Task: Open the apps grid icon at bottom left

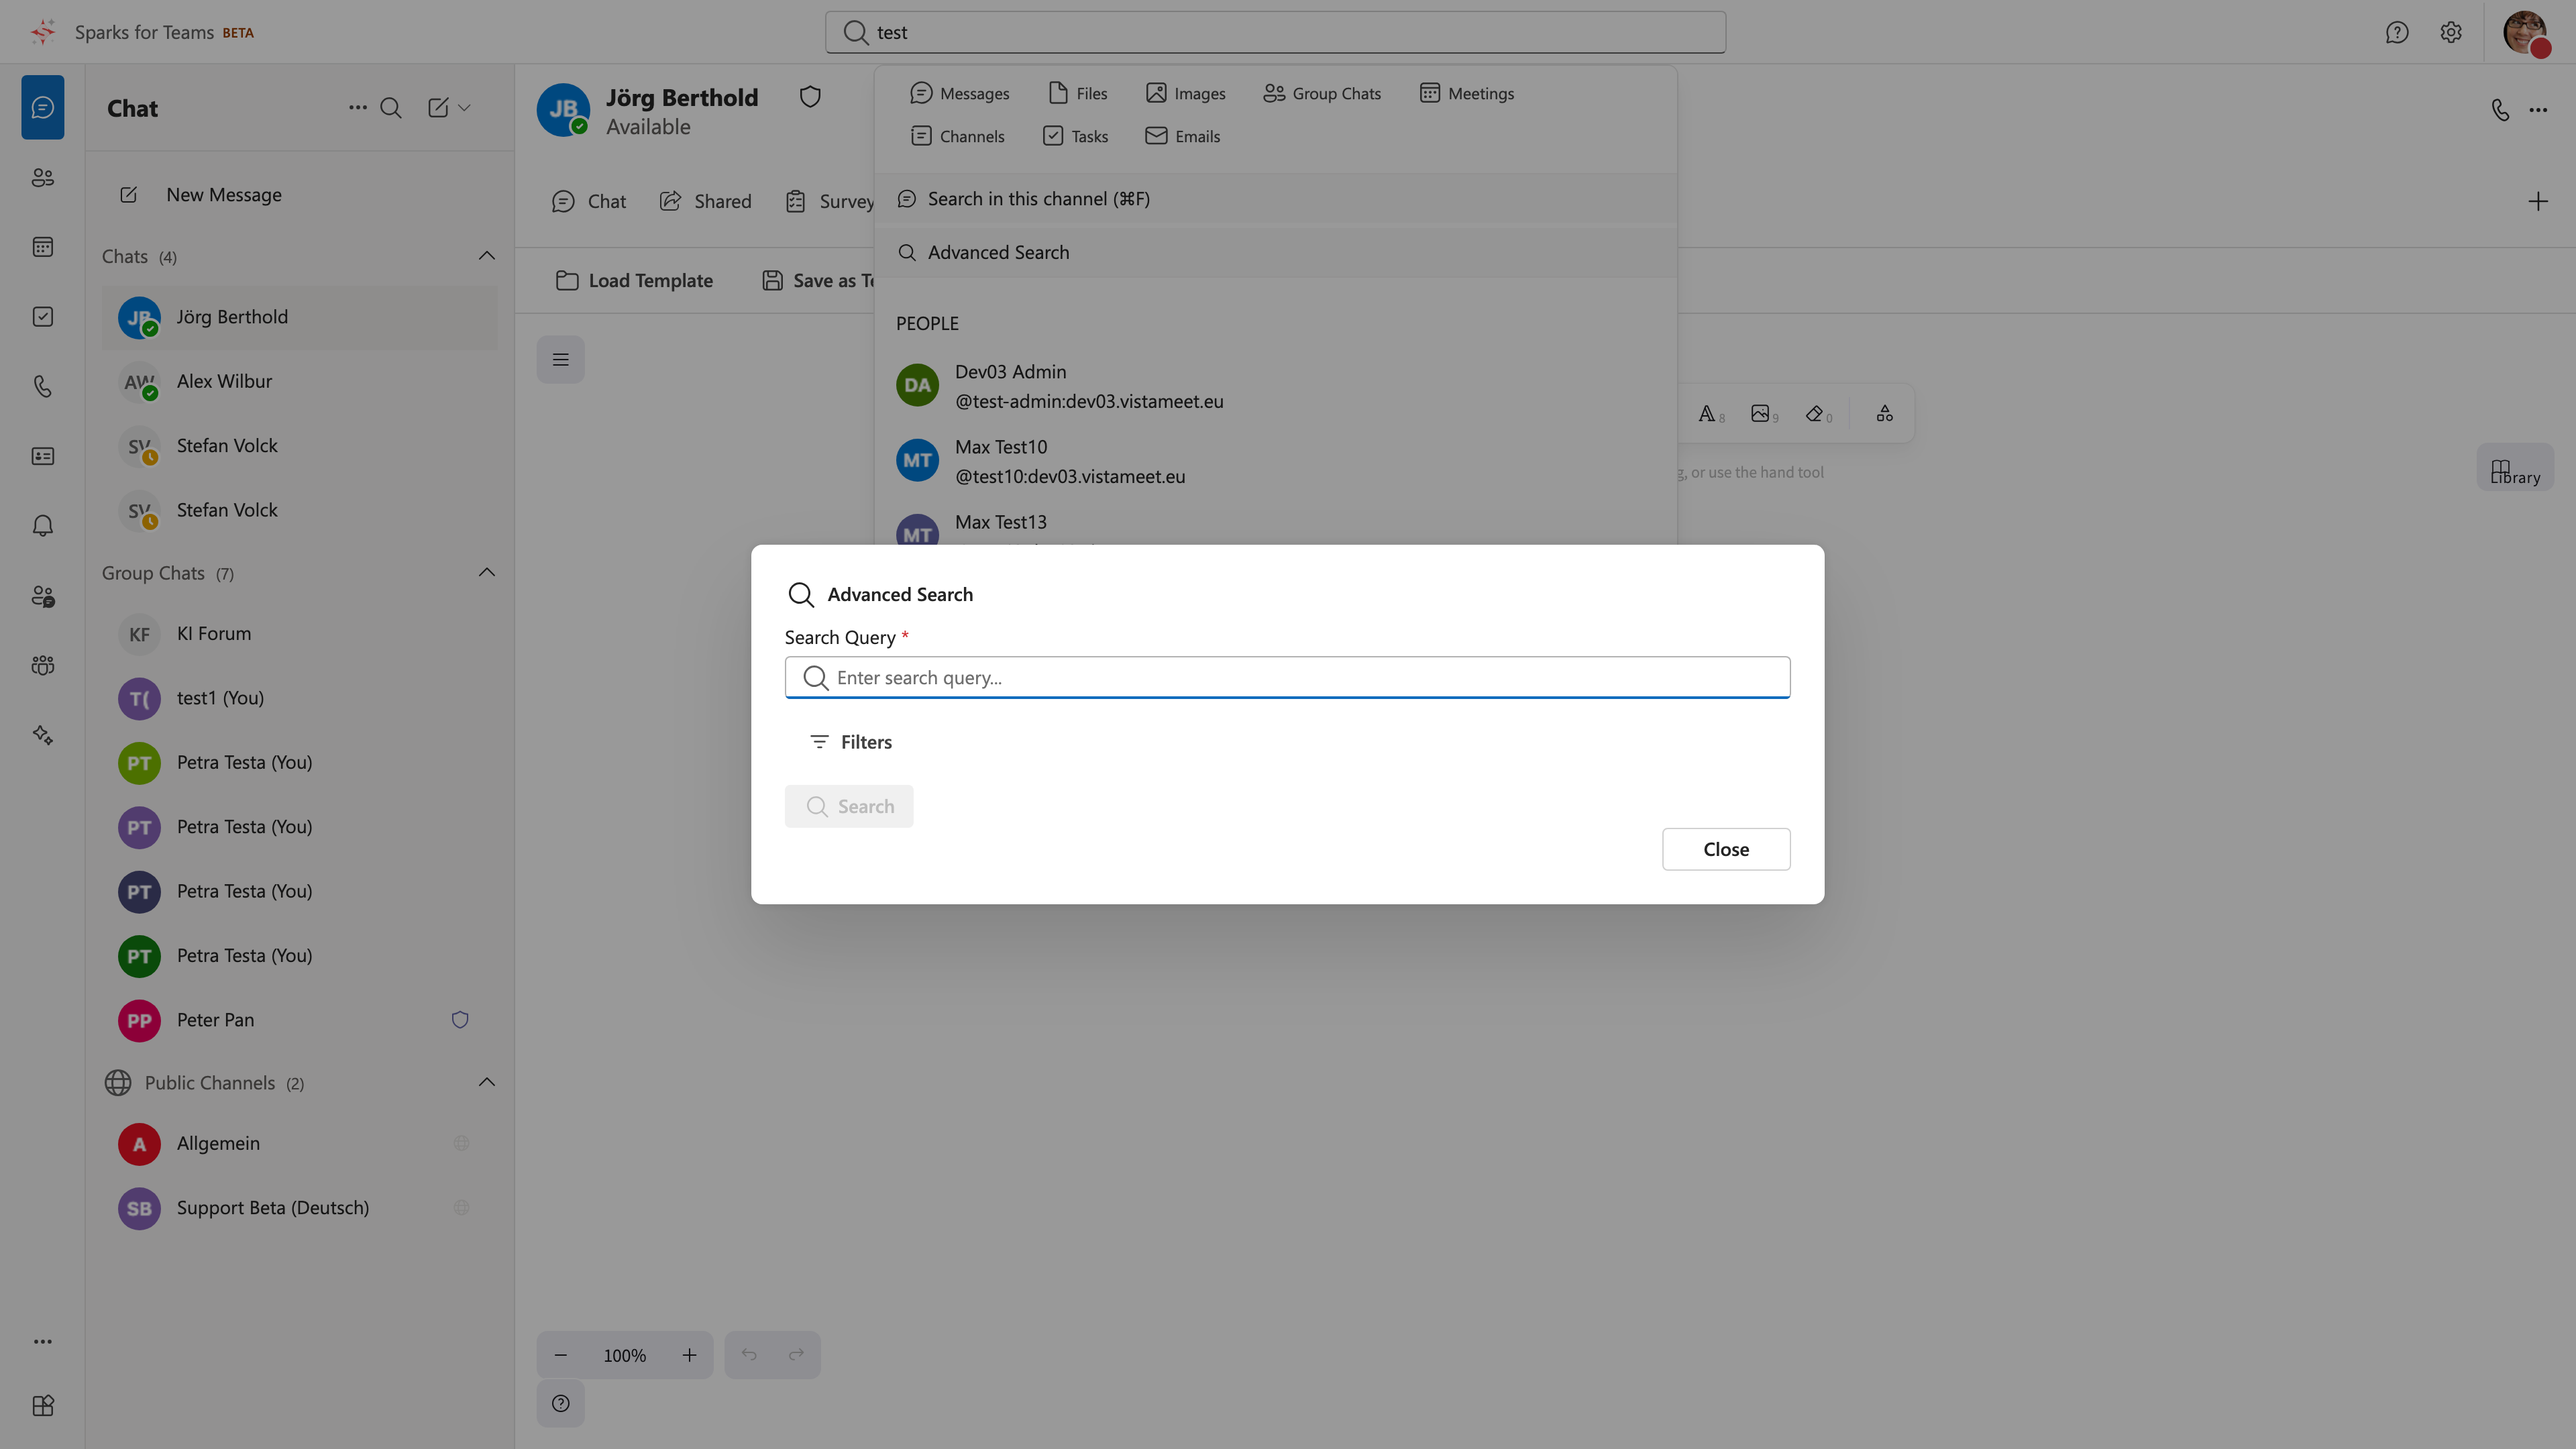Action: (42, 1406)
